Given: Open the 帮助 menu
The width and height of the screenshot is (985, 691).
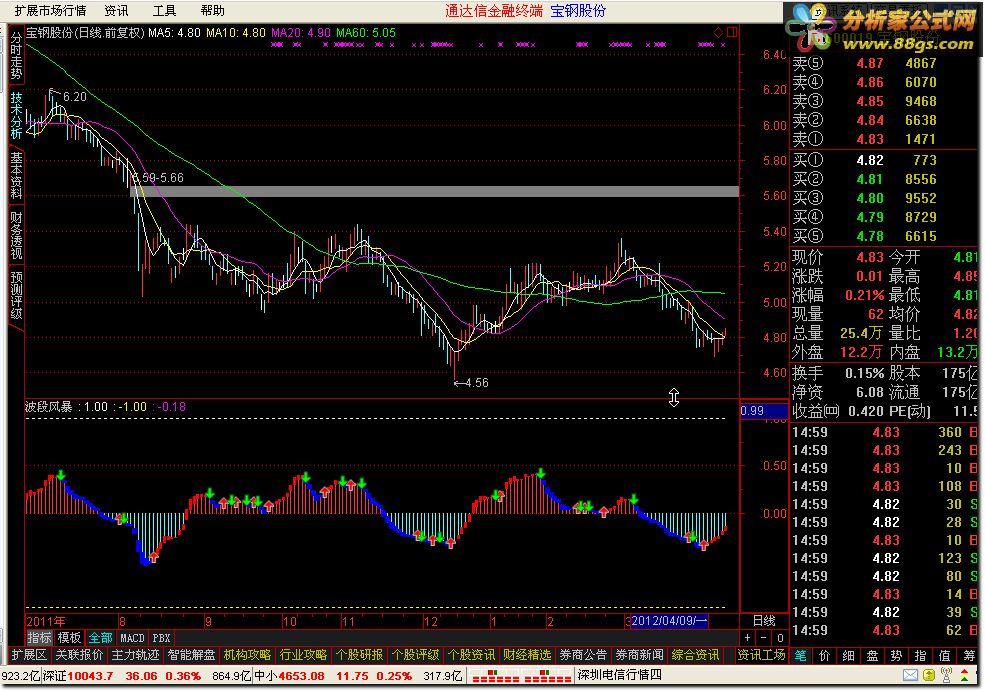Looking at the screenshot, I should (212, 11).
